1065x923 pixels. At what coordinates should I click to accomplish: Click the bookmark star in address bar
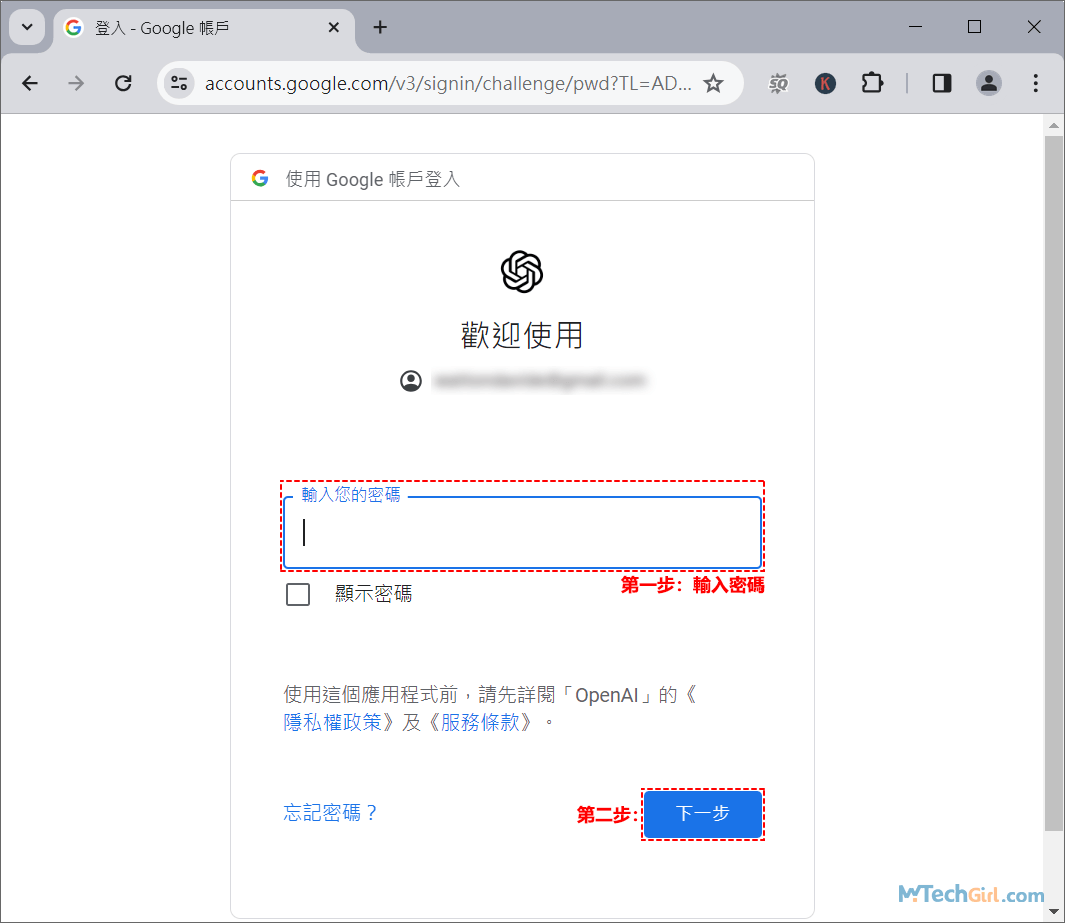(x=714, y=83)
